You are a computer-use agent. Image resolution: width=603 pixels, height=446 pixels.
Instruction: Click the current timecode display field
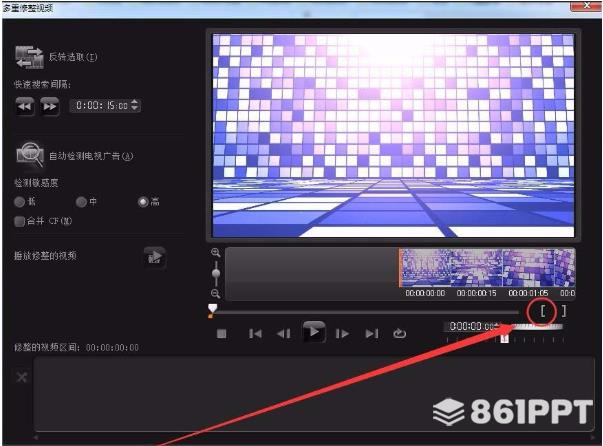pos(473,326)
